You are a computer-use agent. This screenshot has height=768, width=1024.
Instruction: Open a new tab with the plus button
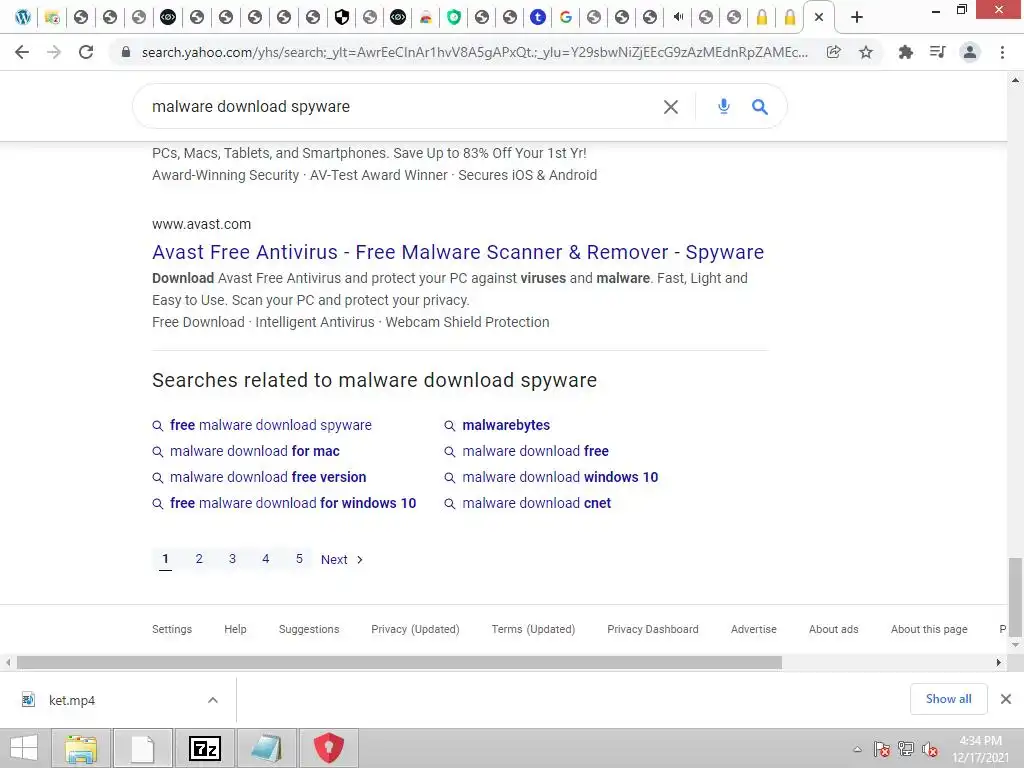click(857, 18)
